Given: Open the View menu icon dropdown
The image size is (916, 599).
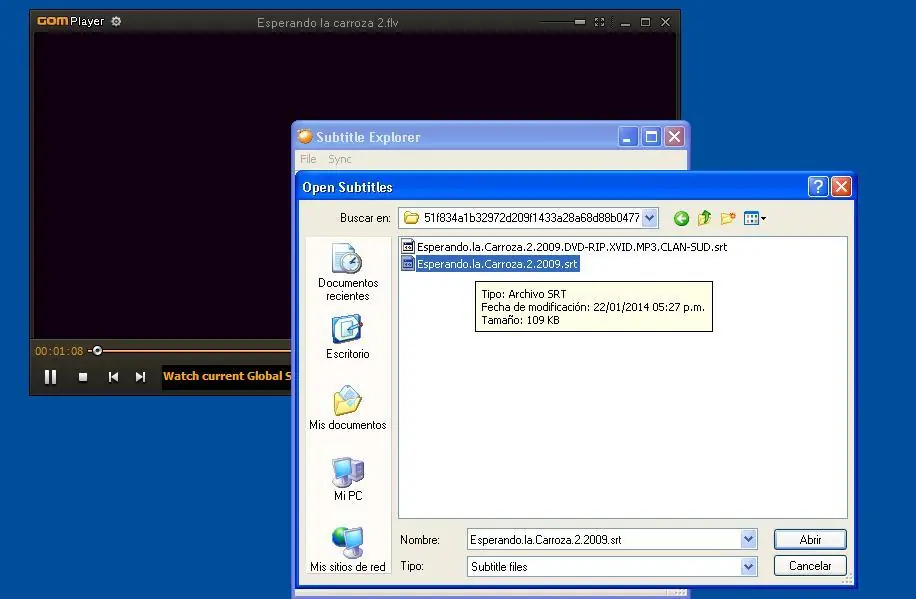Looking at the screenshot, I should click(x=755, y=218).
